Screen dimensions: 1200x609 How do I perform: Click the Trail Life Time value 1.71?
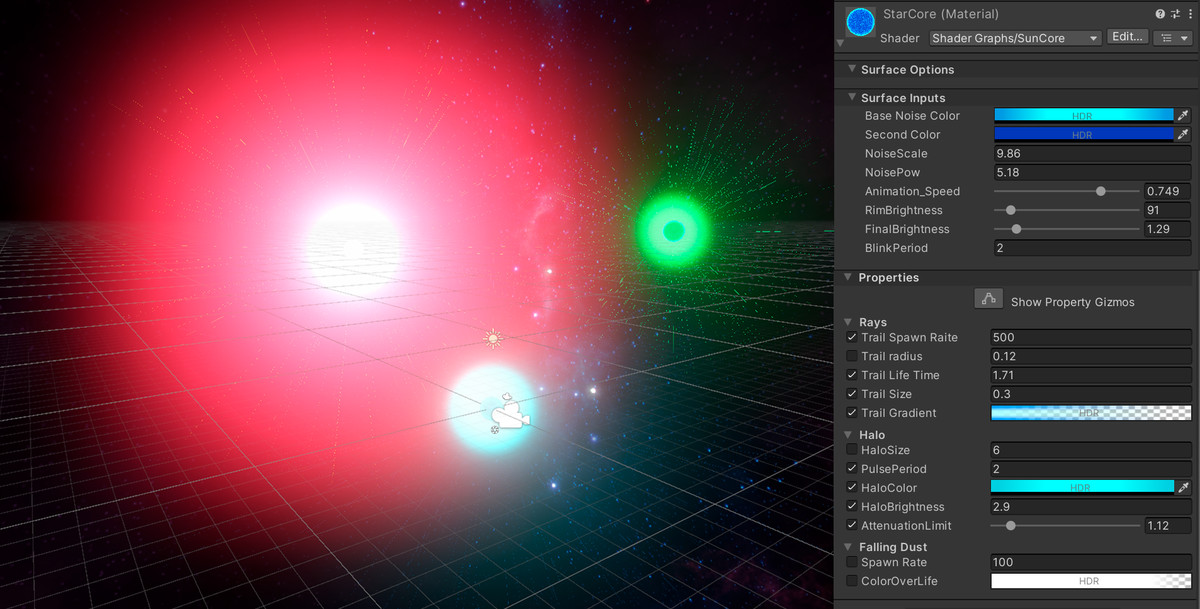[1091, 375]
